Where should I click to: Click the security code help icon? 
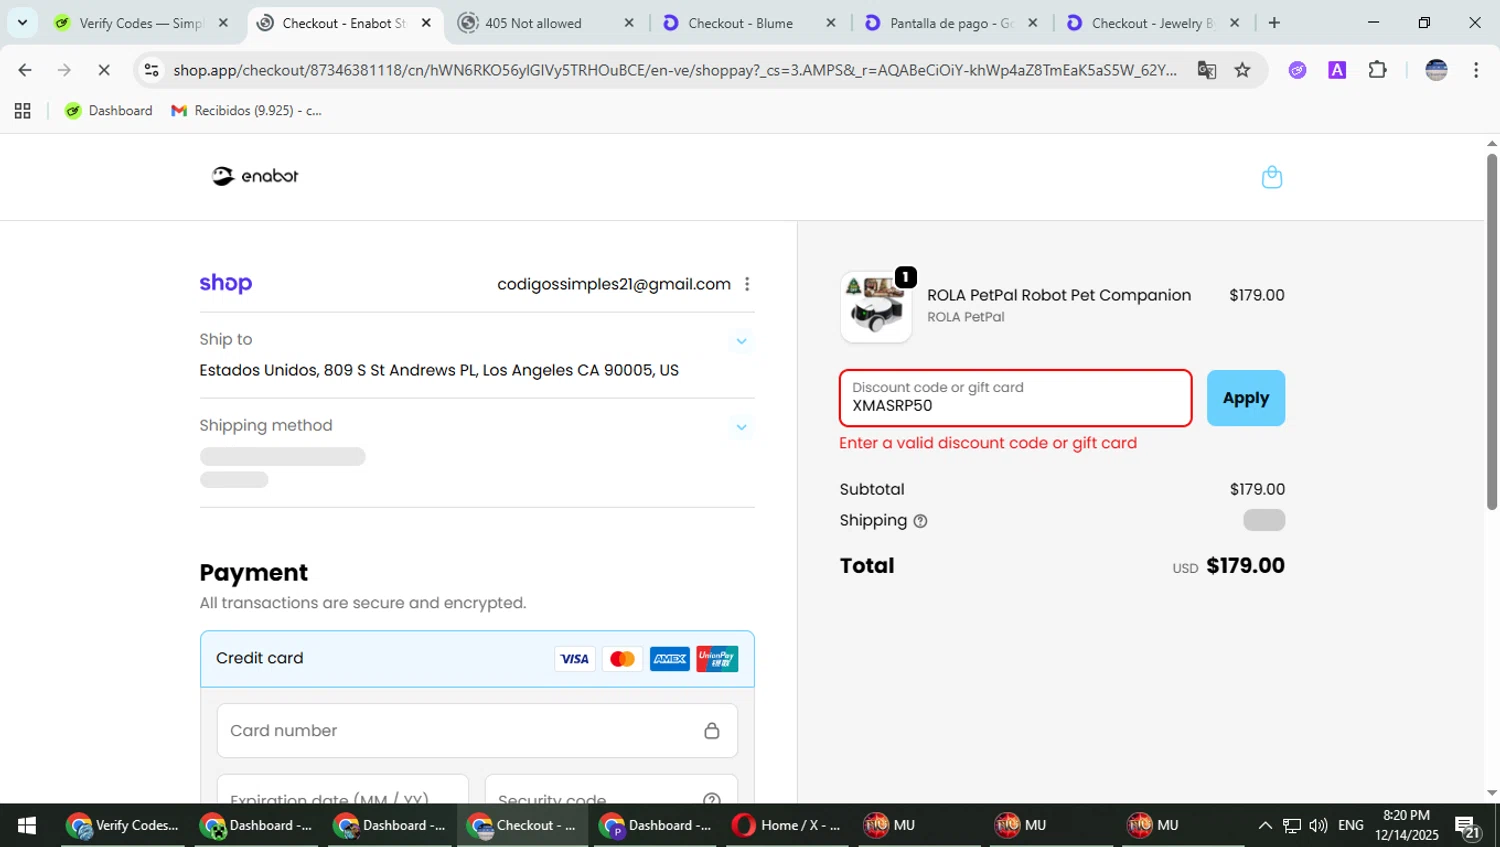point(711,800)
